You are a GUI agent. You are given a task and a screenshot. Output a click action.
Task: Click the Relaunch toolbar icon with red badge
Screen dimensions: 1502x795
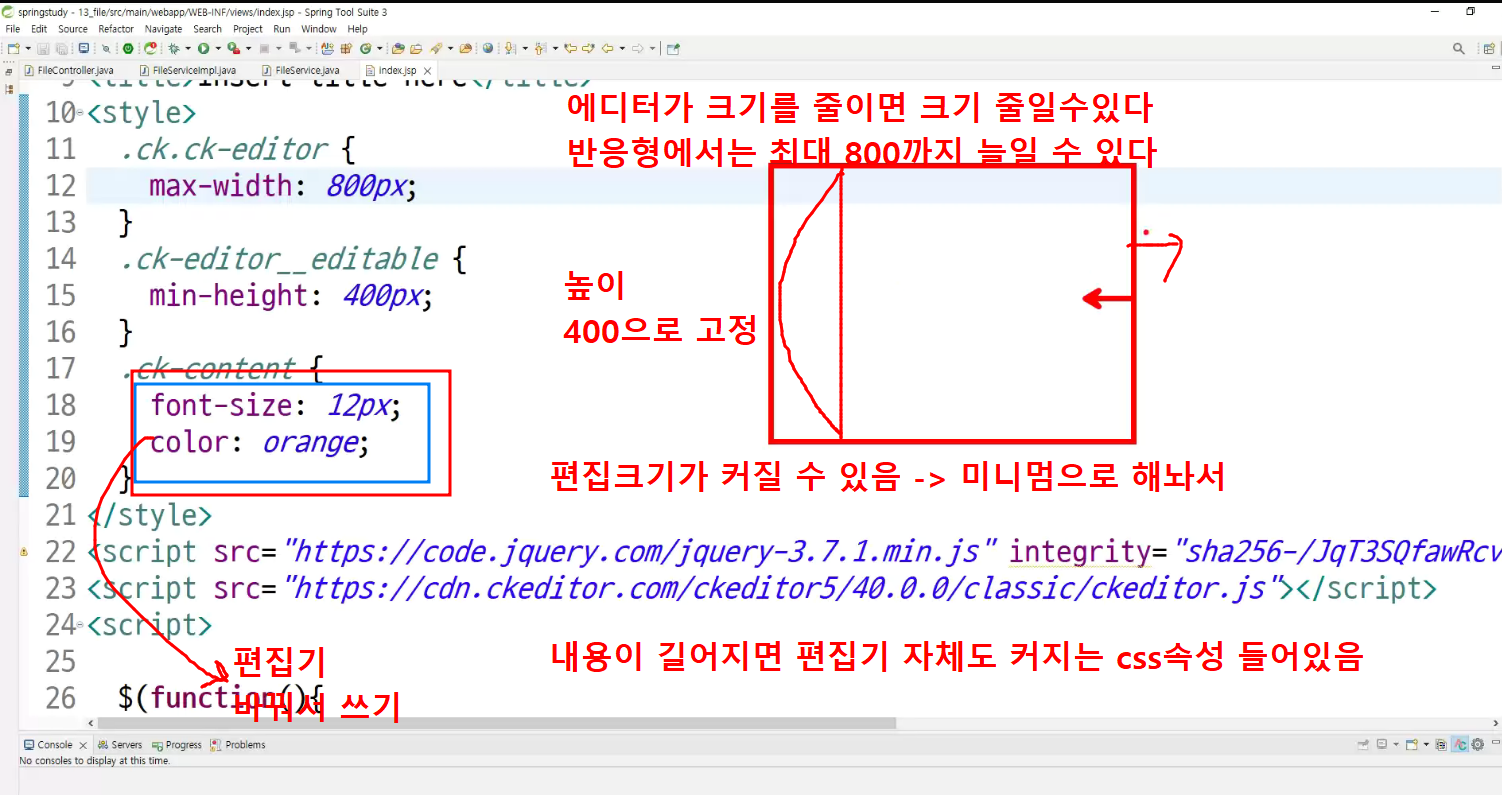click(x=150, y=48)
